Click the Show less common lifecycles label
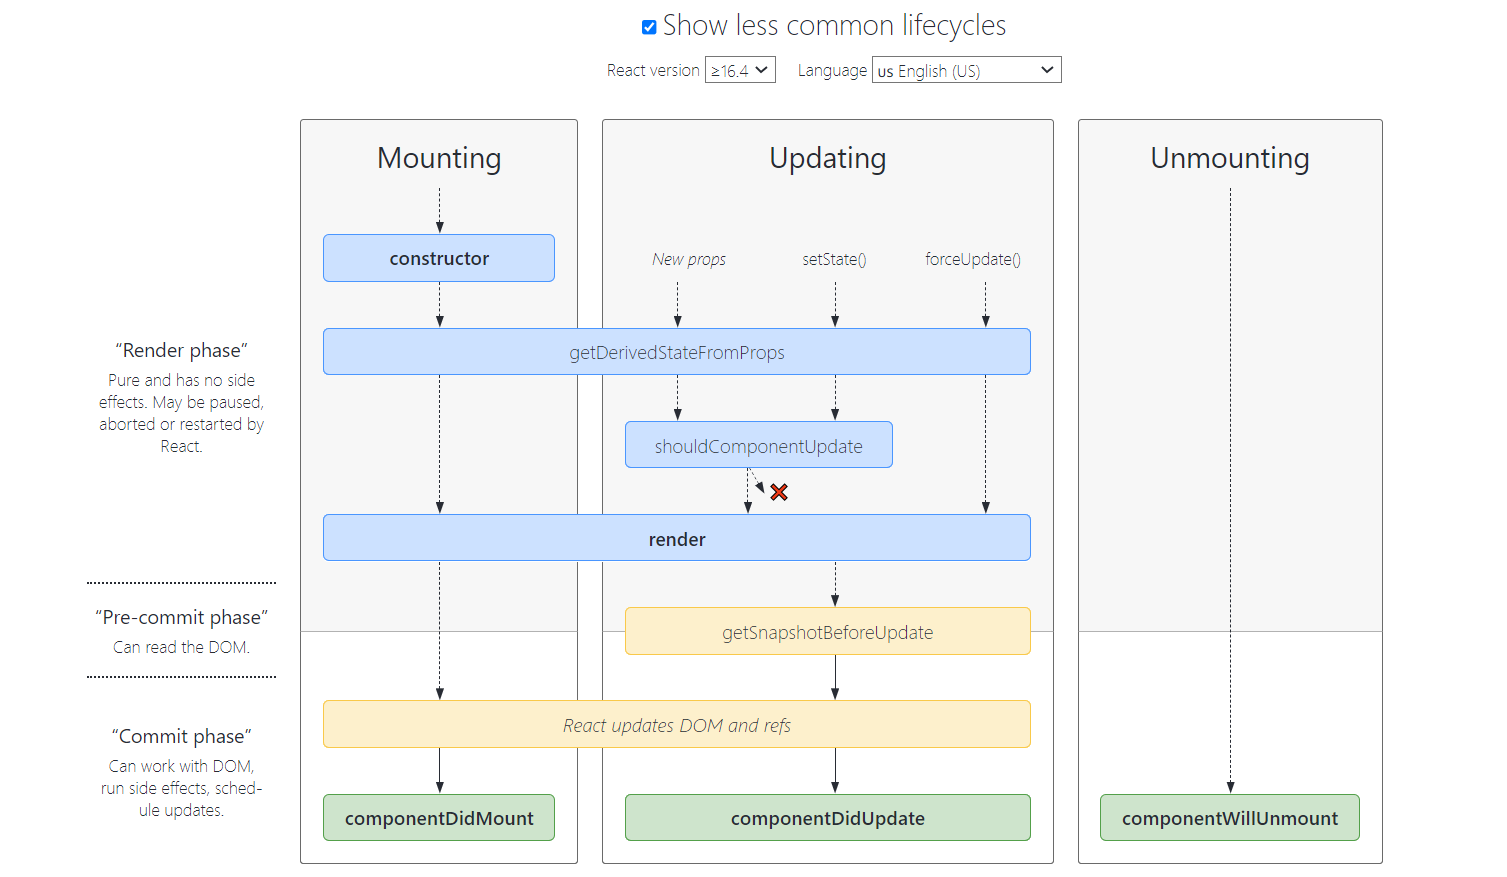 (834, 25)
